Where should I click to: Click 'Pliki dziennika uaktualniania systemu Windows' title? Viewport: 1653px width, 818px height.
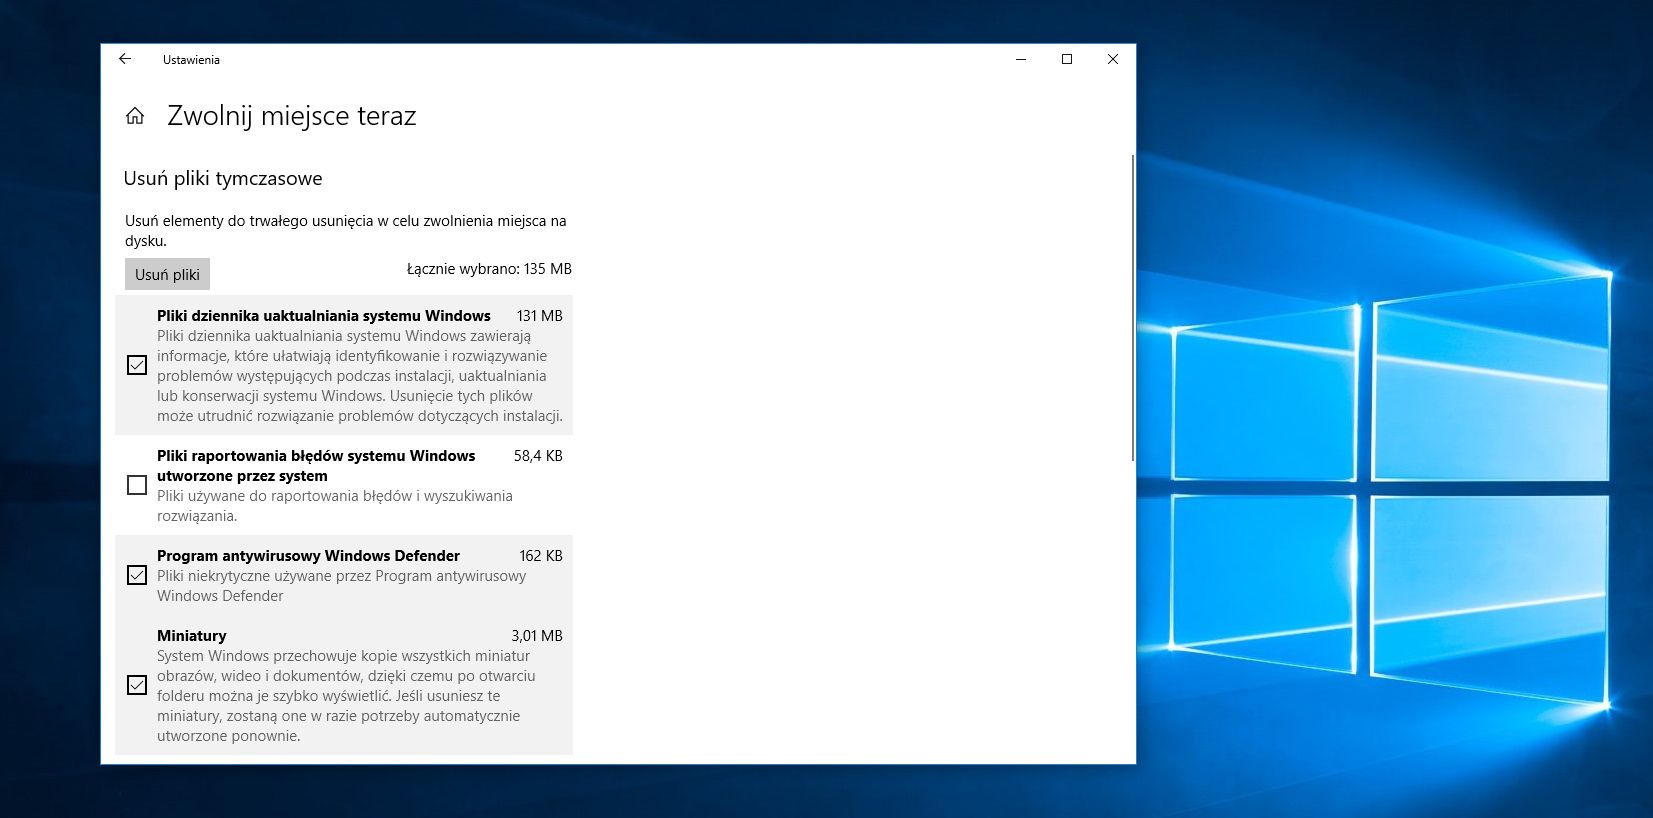tap(324, 316)
